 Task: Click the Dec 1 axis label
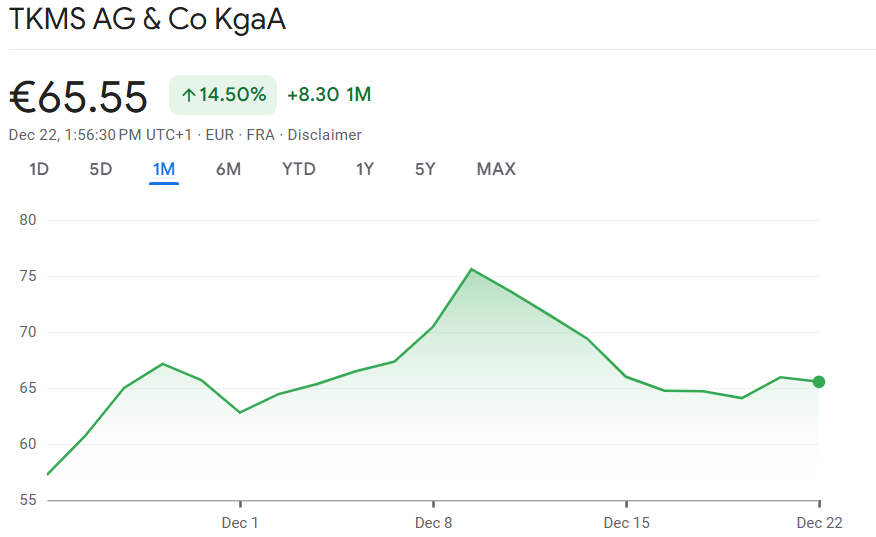pos(240,523)
